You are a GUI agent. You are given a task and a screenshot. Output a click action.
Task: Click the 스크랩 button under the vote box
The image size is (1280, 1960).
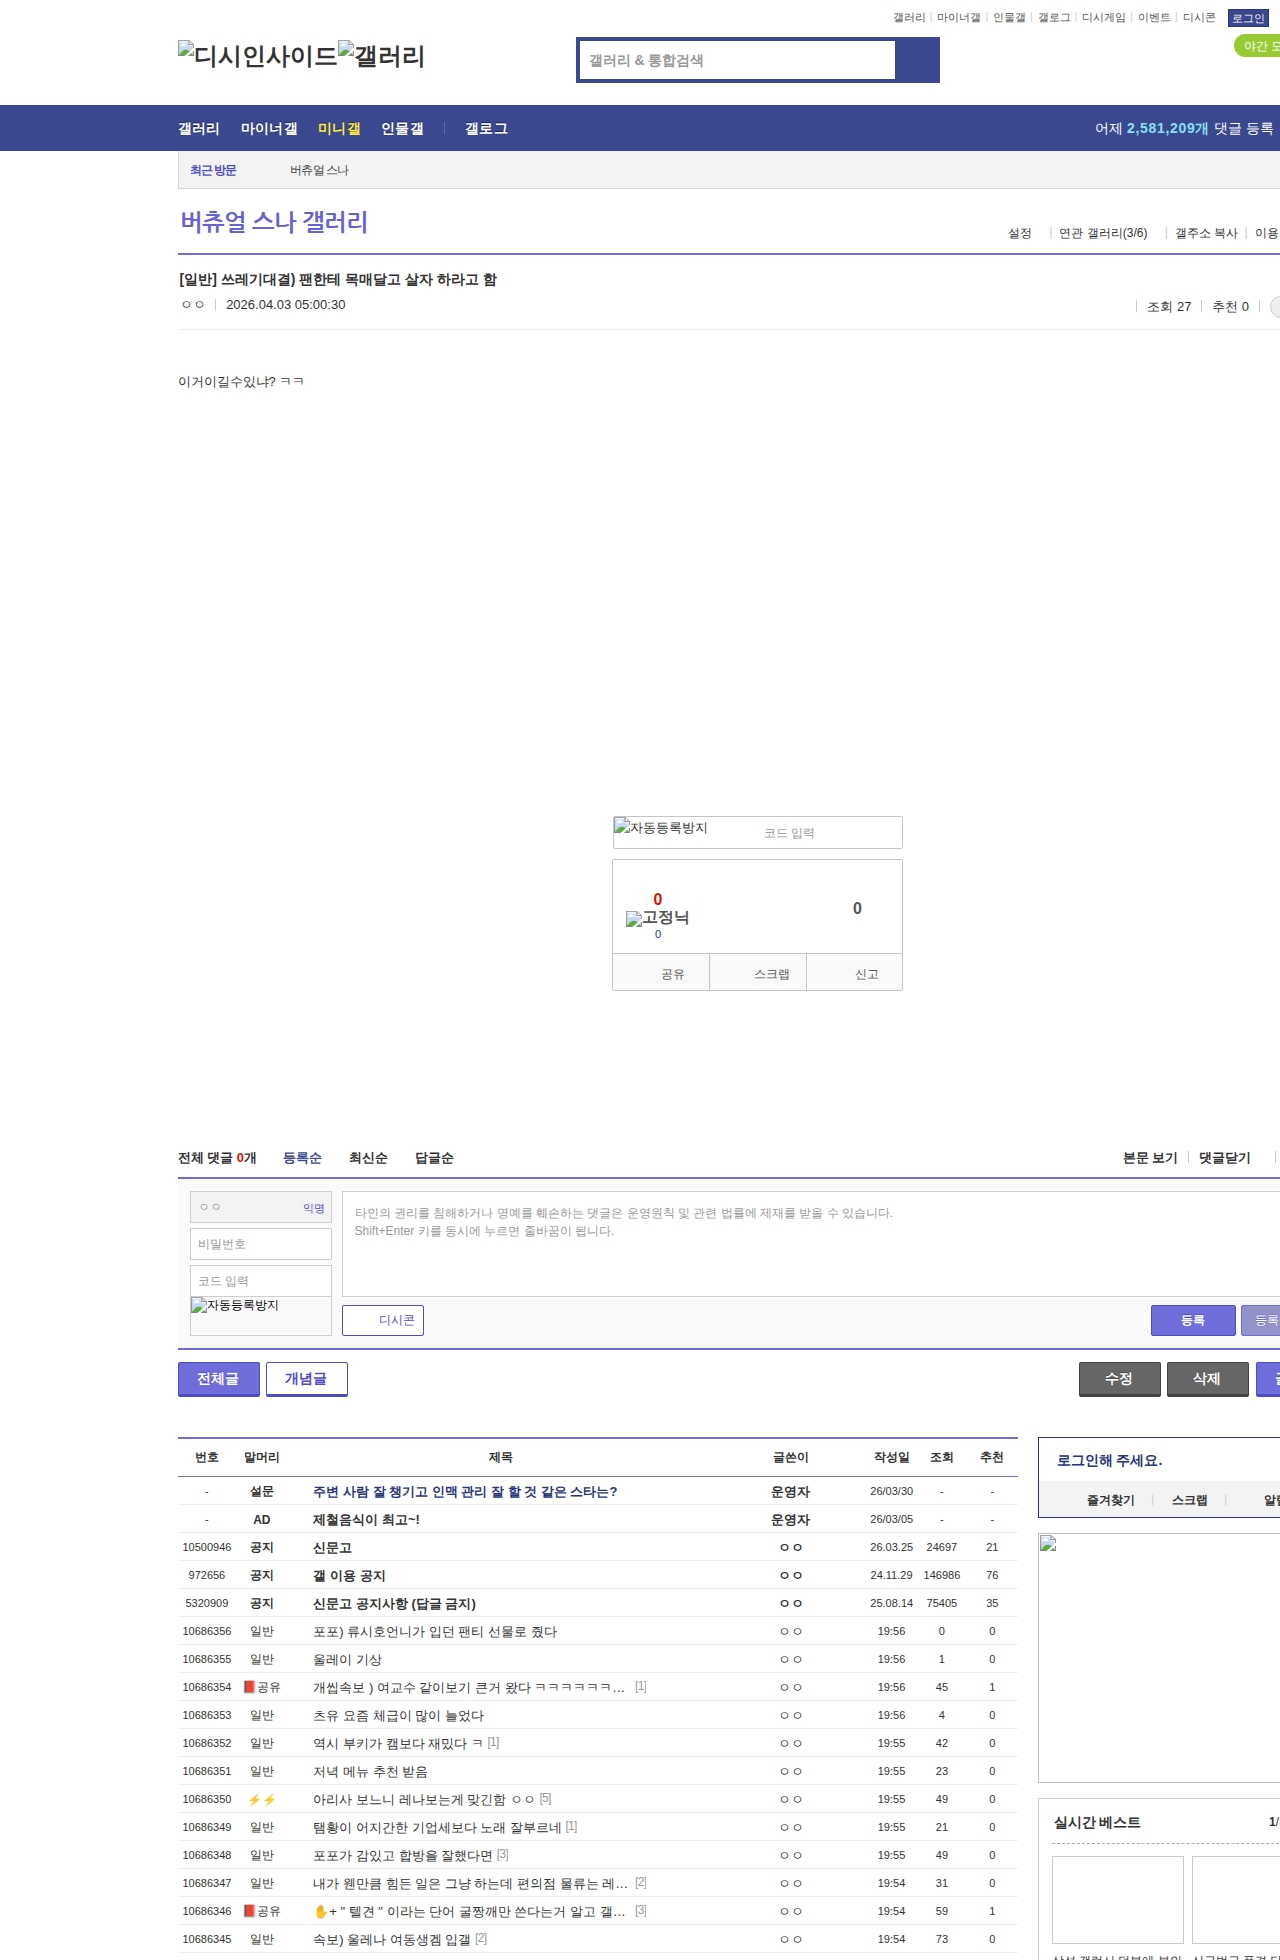(x=758, y=973)
